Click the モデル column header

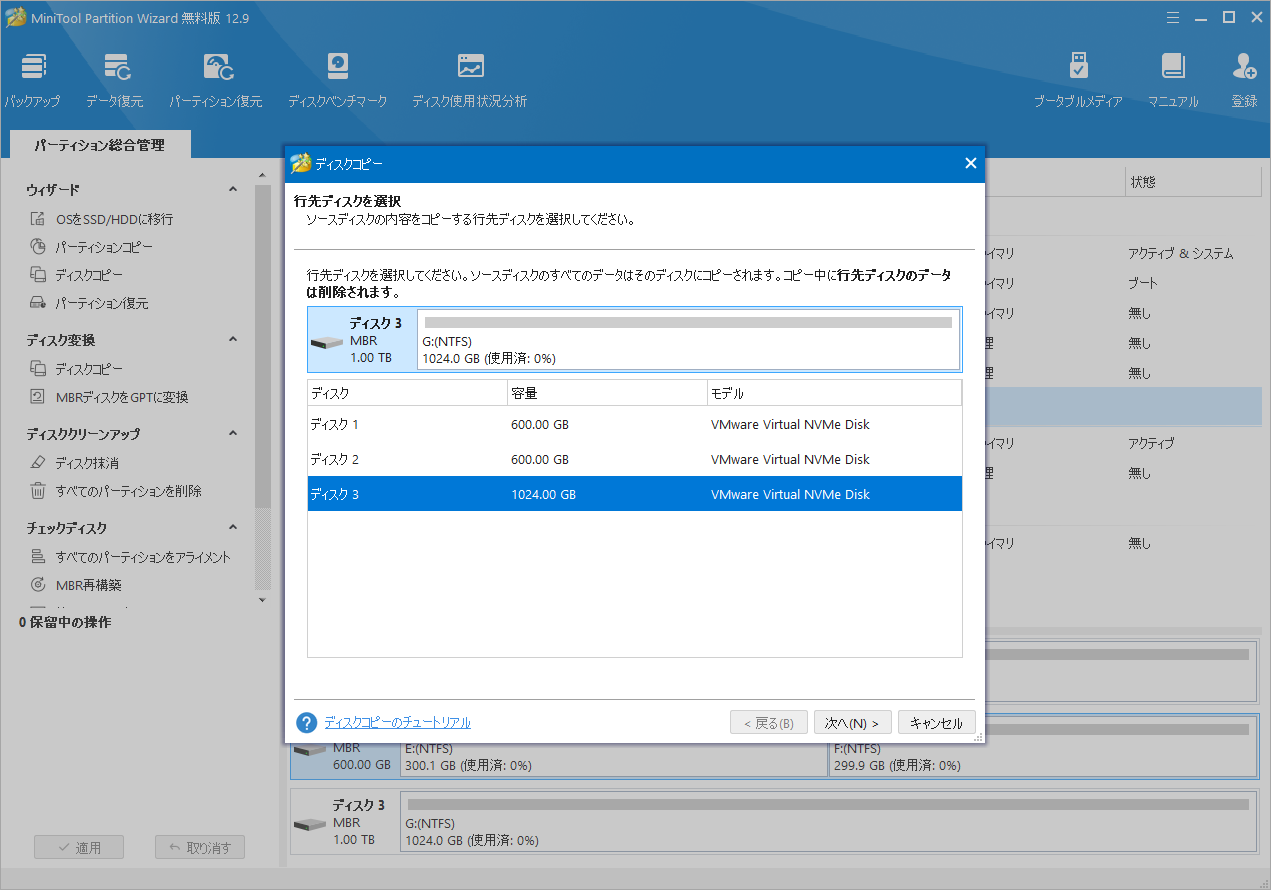(x=834, y=393)
